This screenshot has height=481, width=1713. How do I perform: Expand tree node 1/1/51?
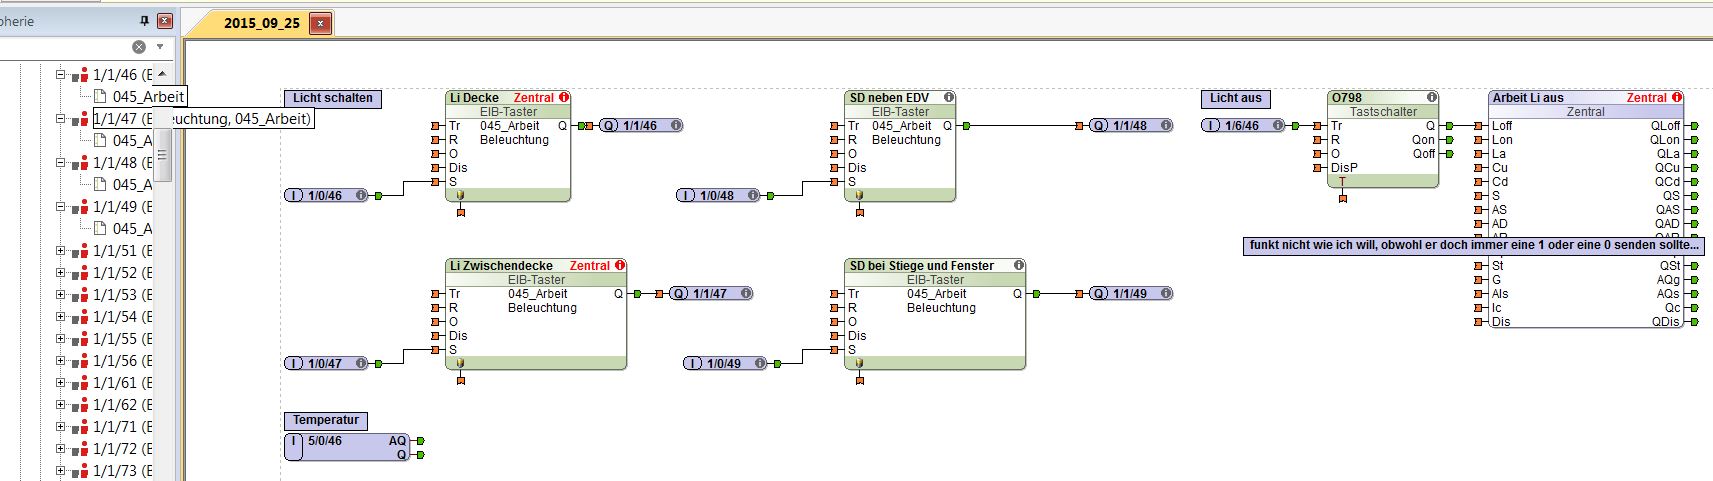pos(60,251)
